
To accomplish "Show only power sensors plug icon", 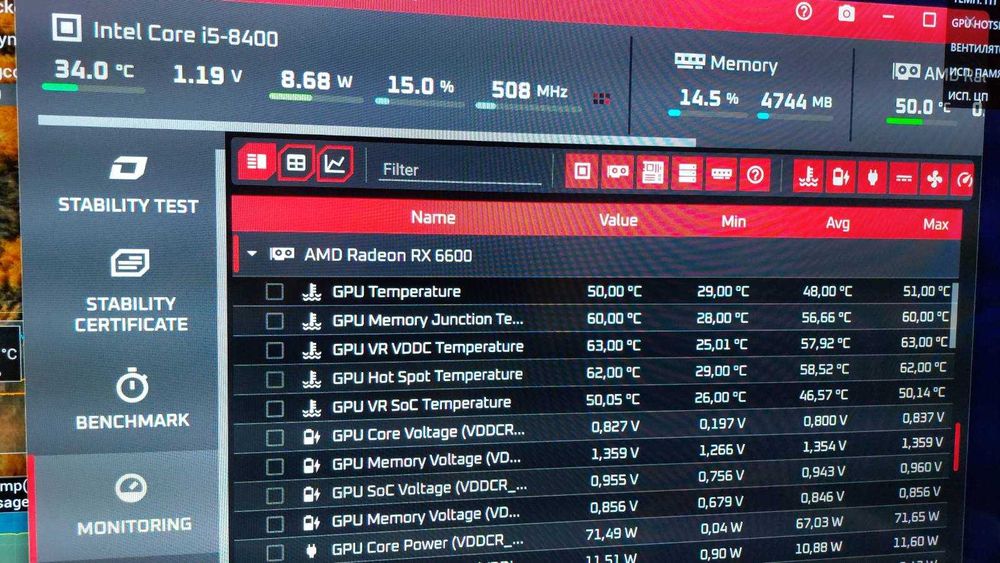I will coord(872,178).
